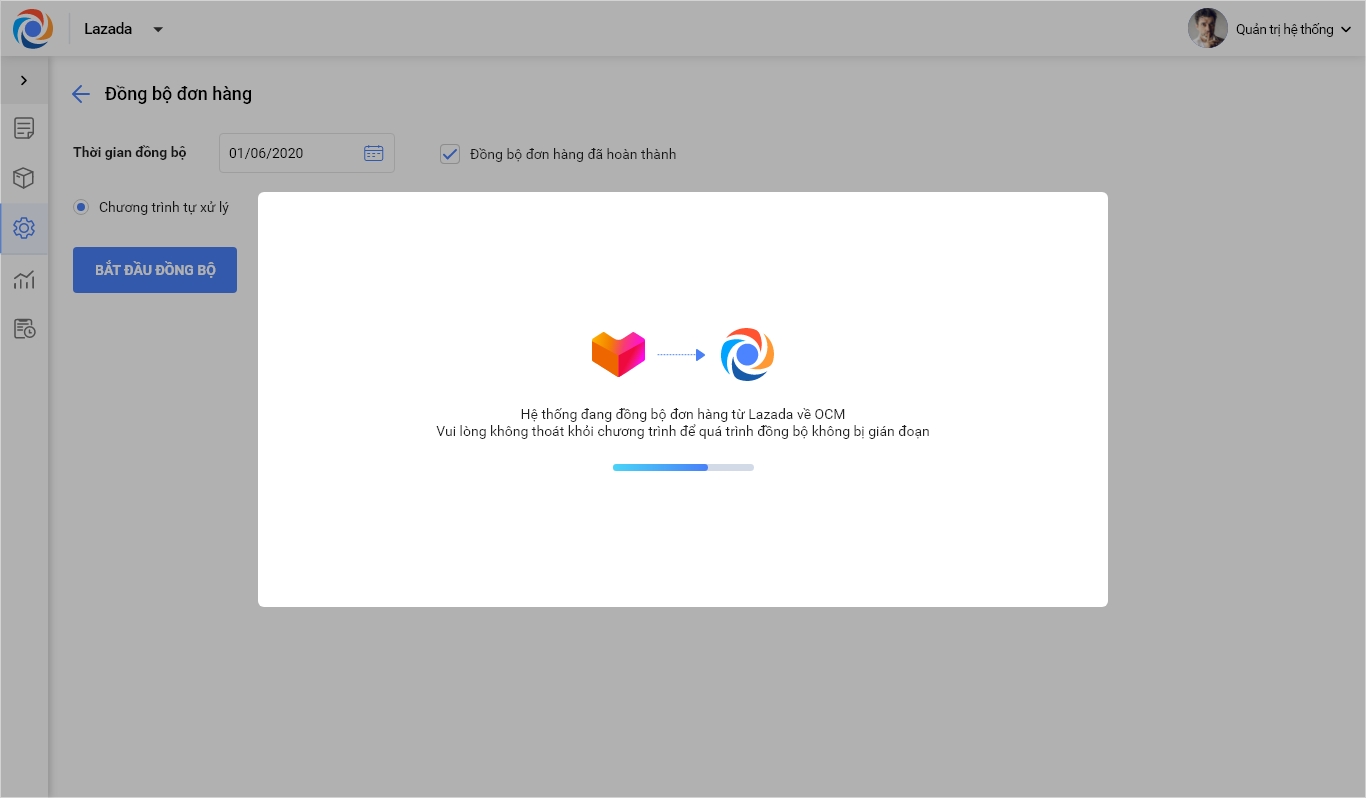Open the 'Quản trị hệ thống' account menu
This screenshot has width=1366, height=798.
click(1293, 29)
